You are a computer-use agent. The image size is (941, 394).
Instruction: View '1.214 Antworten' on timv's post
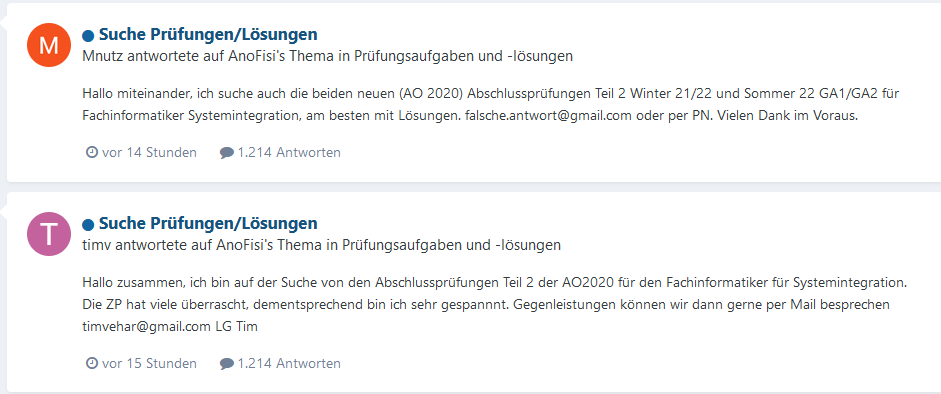[289, 363]
